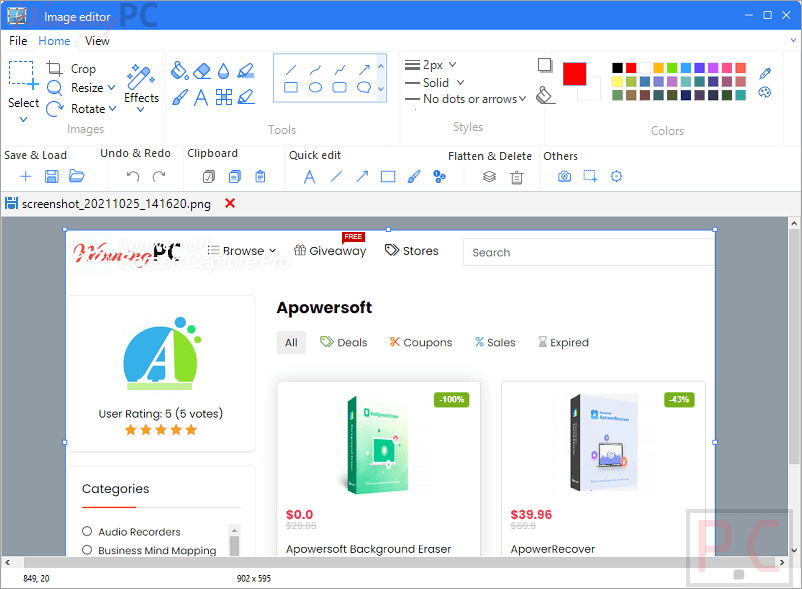Click the ApowerRecover product box thumbnail
802x589 pixels.
click(x=604, y=443)
